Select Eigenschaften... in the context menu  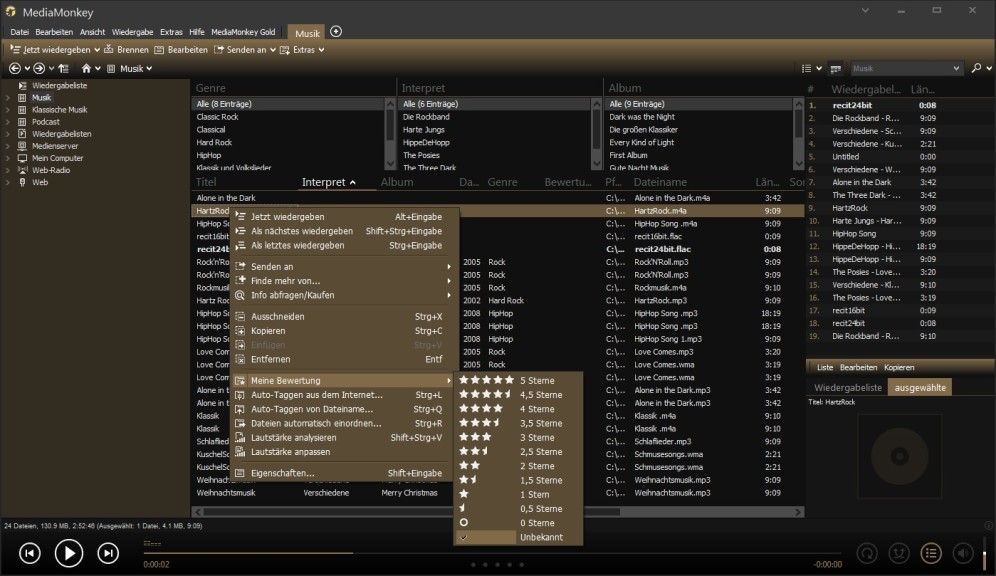pyautogui.click(x=282, y=473)
